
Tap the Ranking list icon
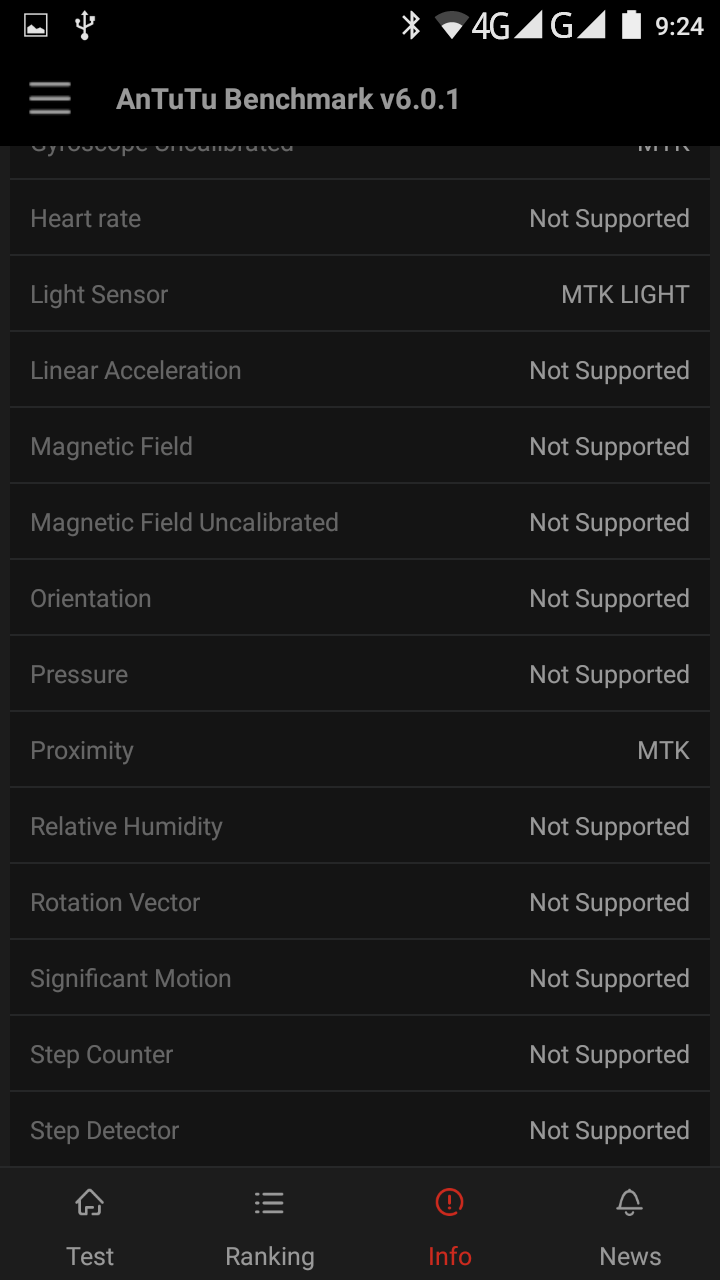[269, 1202]
